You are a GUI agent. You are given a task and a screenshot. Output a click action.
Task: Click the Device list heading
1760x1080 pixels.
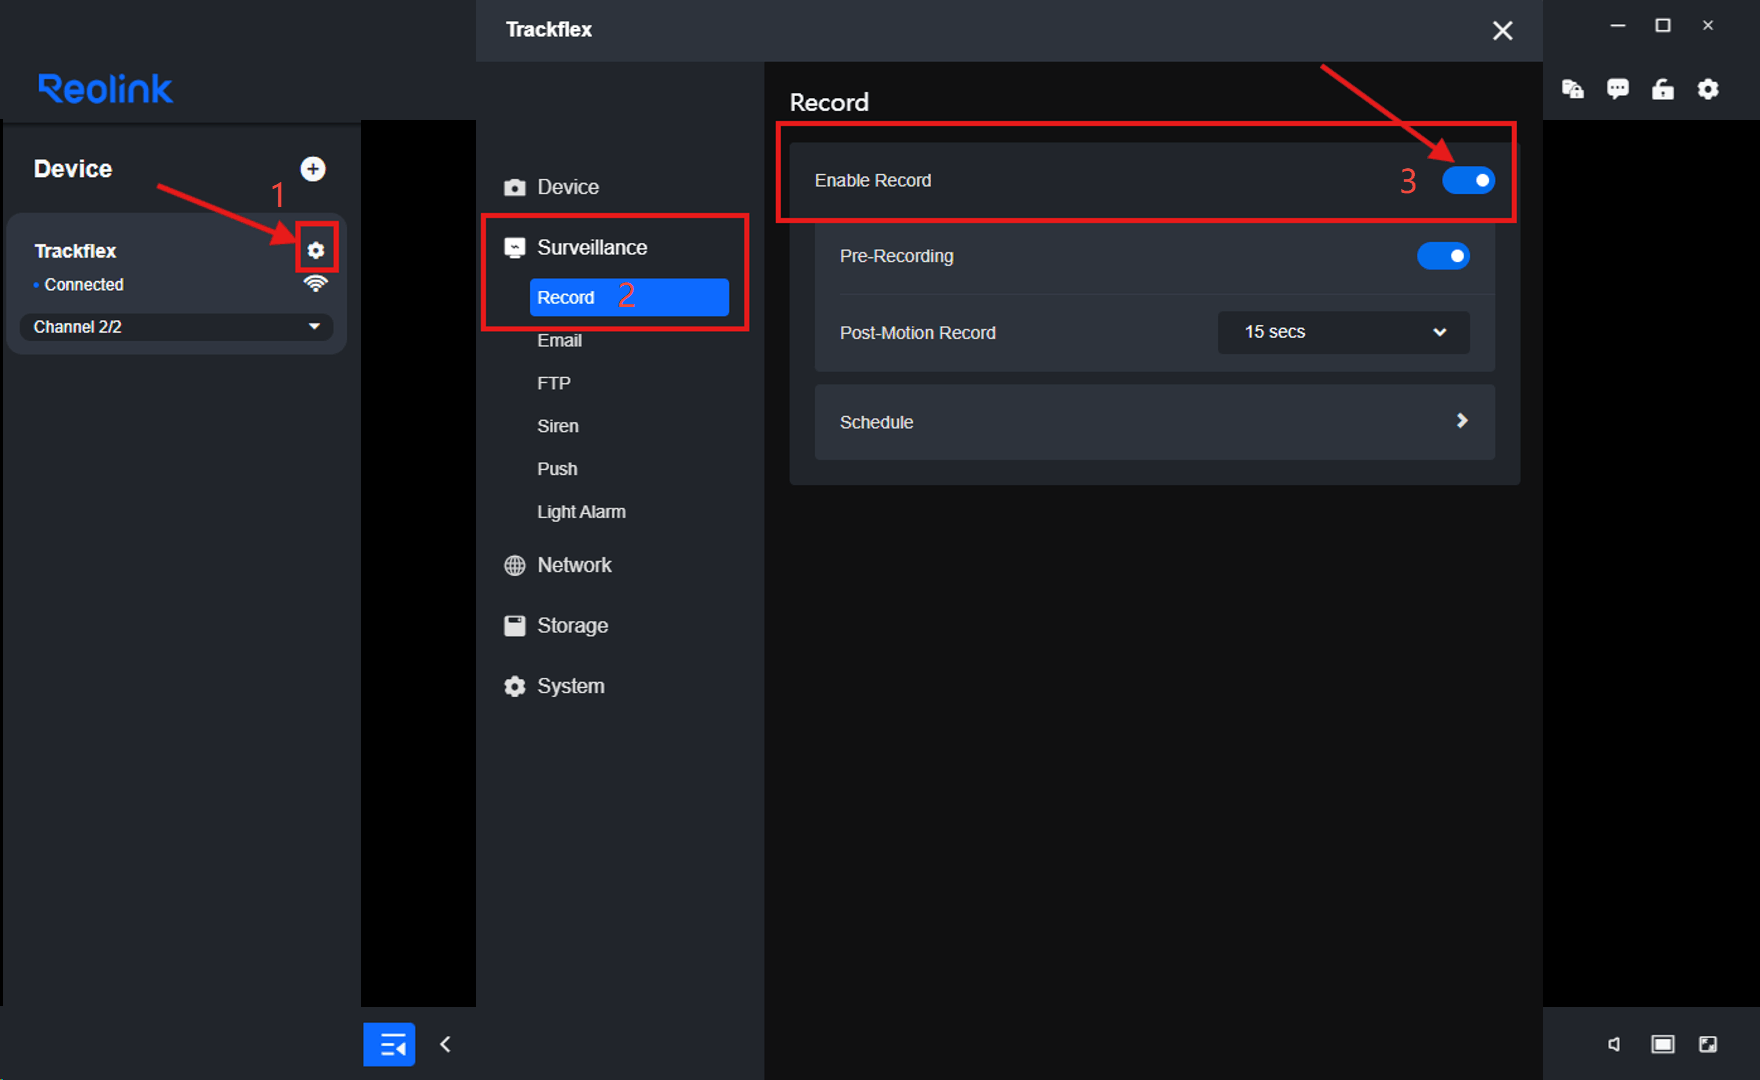tap(73, 169)
